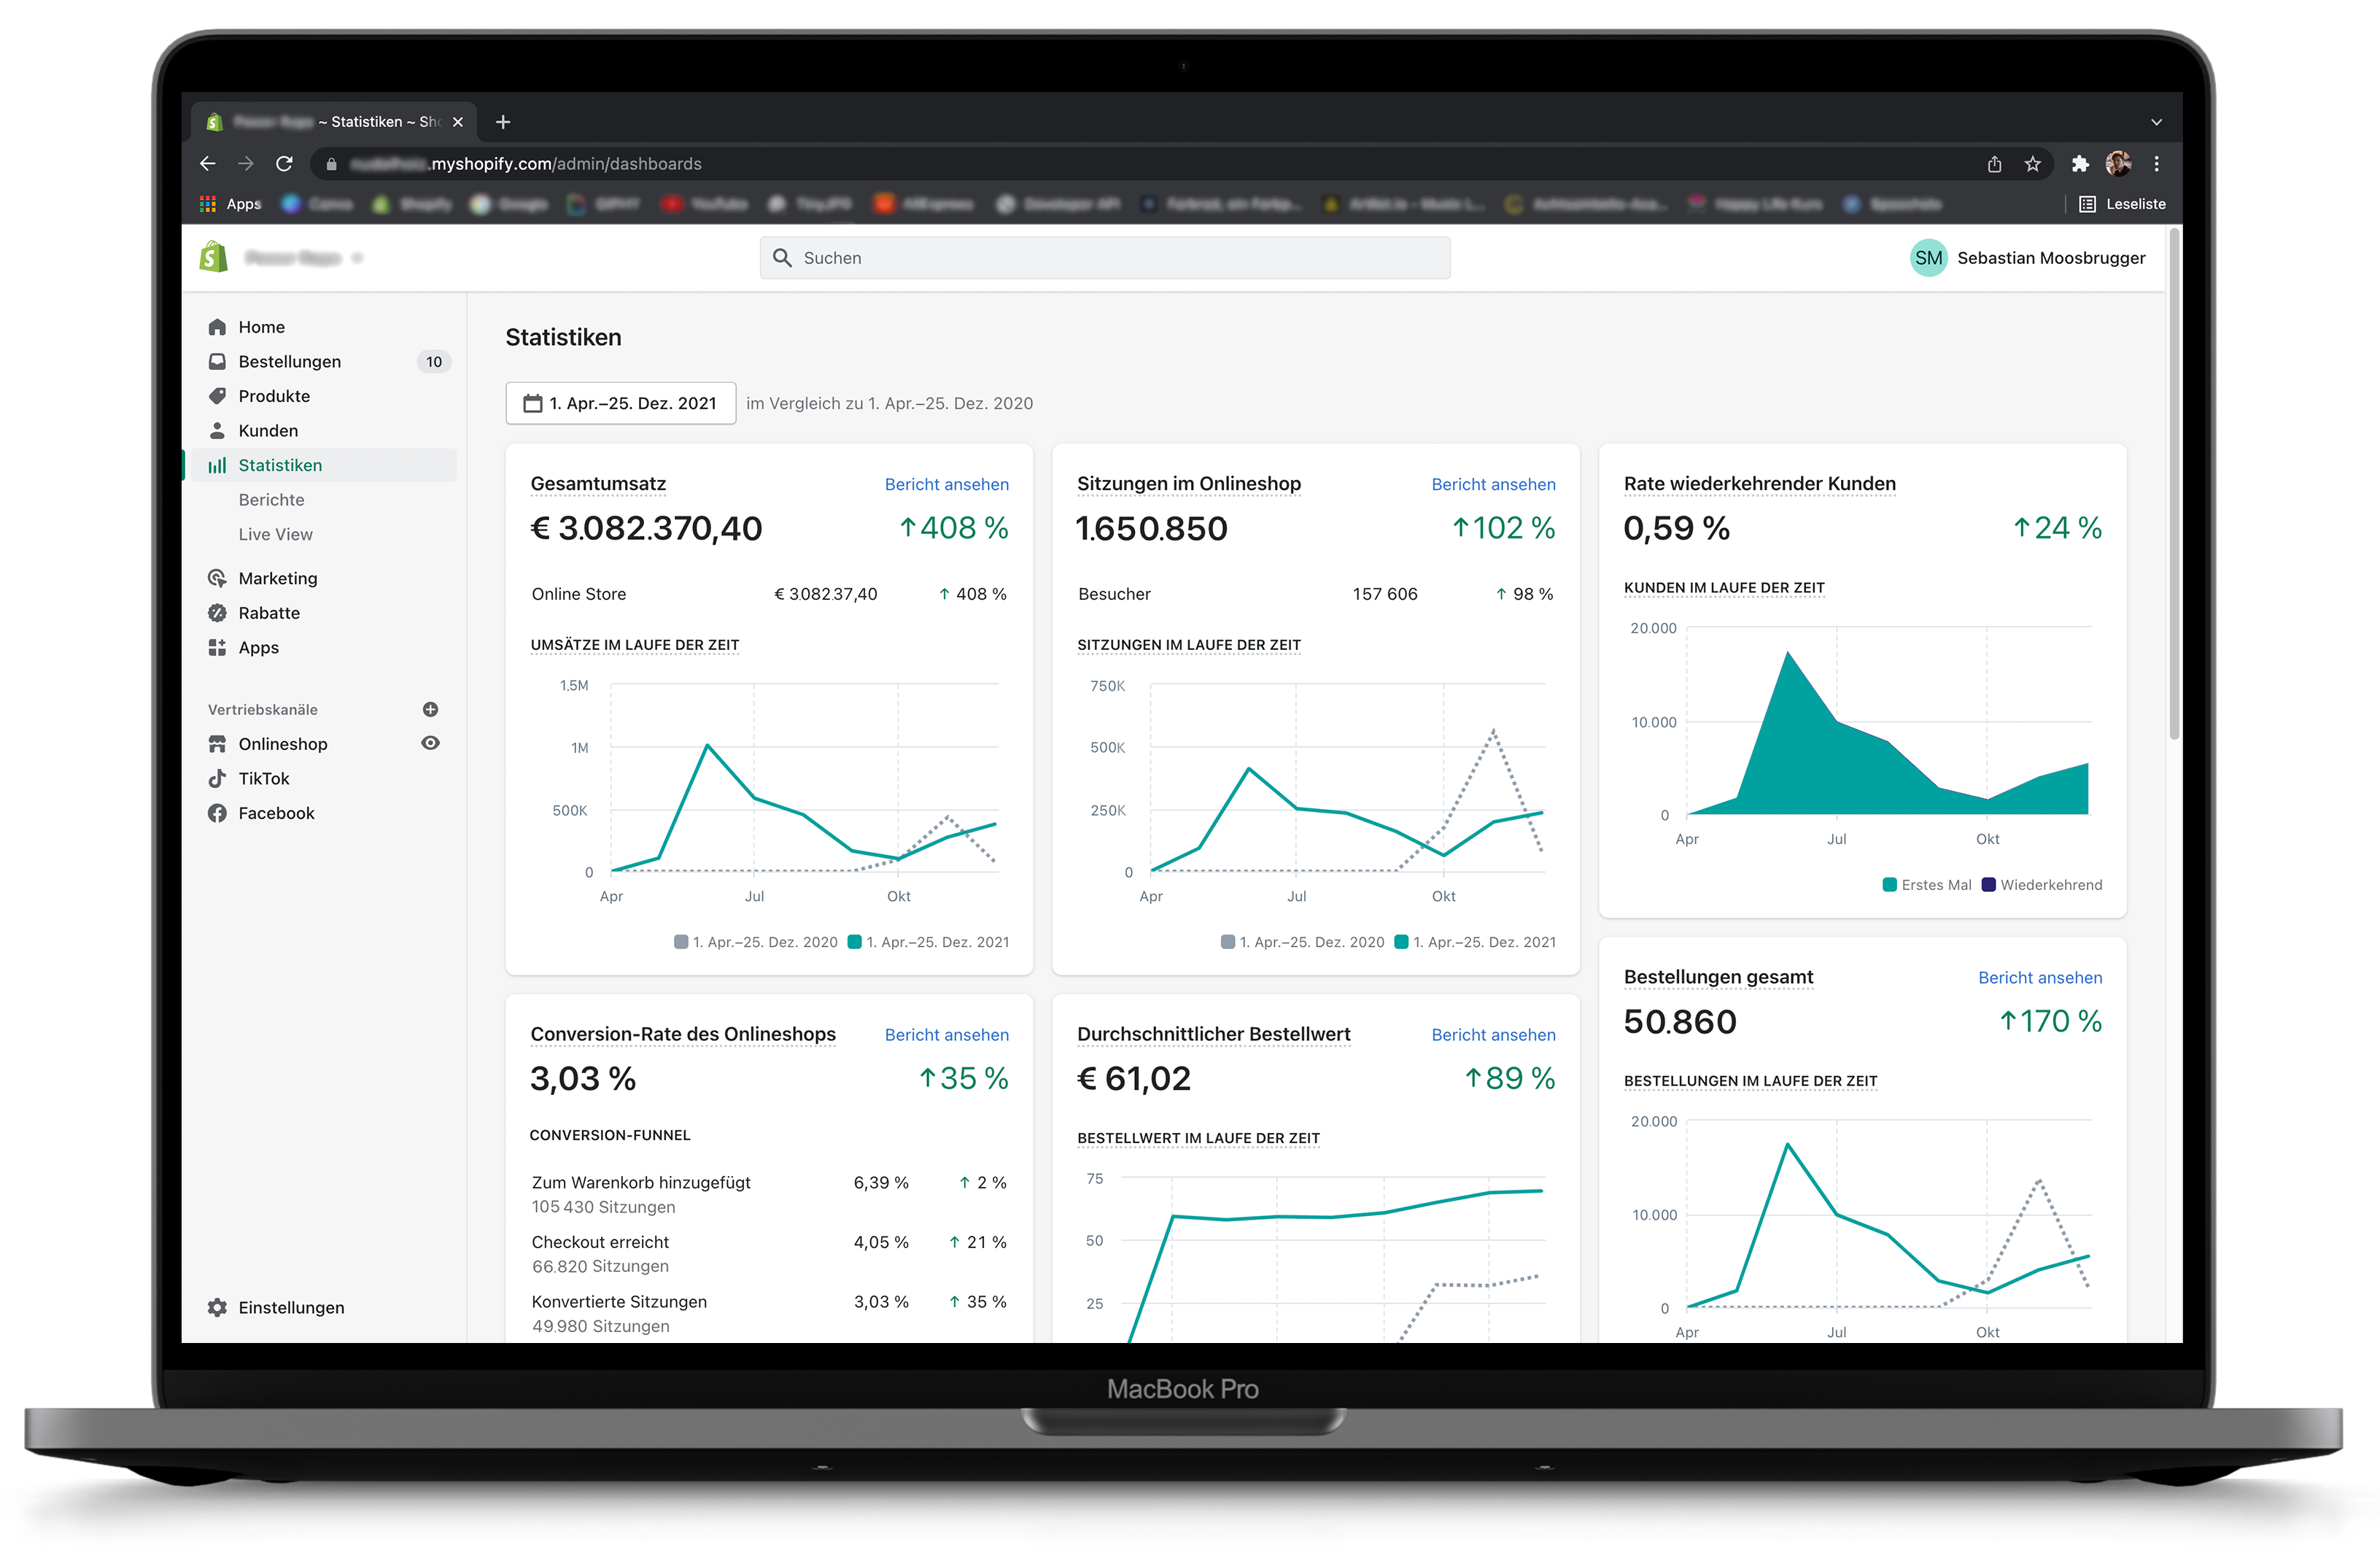
Task: Select Berichte in sidebar
Action: tap(271, 500)
